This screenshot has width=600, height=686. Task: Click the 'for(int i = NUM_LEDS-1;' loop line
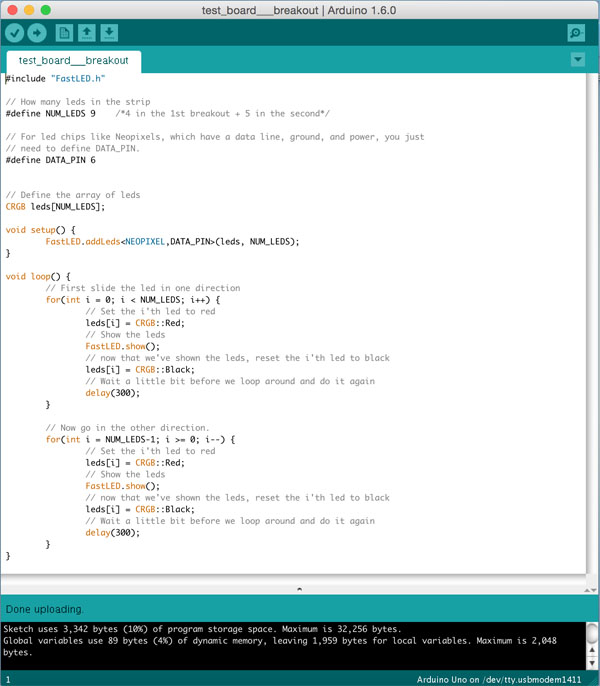click(140, 439)
